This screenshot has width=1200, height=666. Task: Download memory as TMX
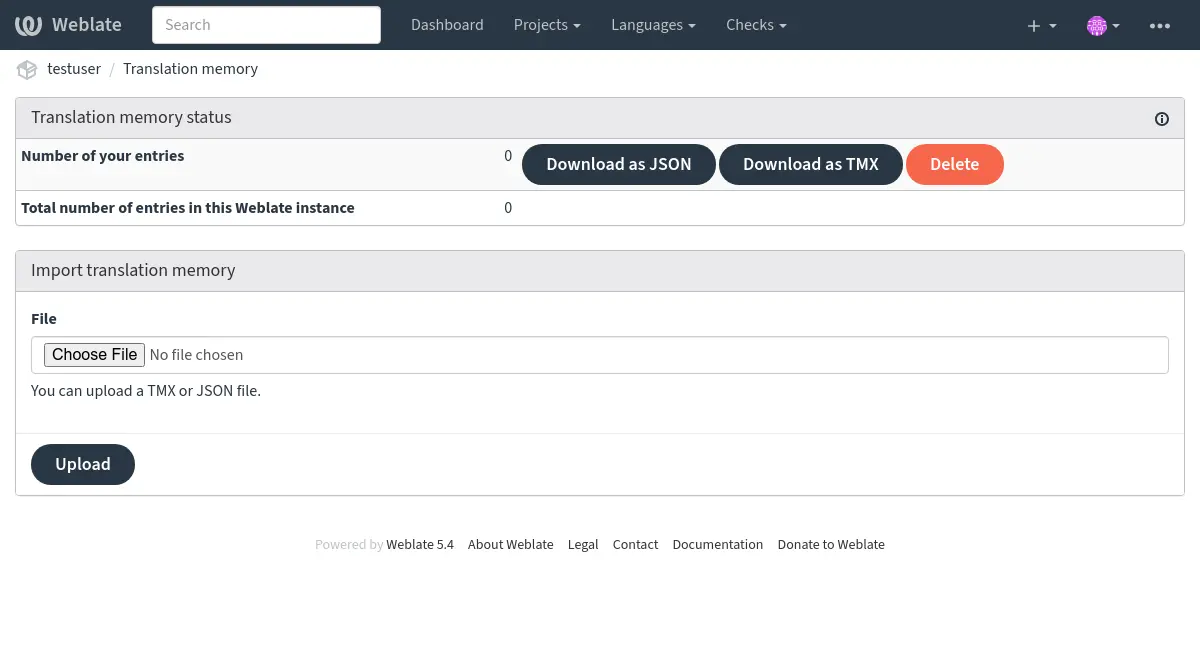pyautogui.click(x=811, y=165)
